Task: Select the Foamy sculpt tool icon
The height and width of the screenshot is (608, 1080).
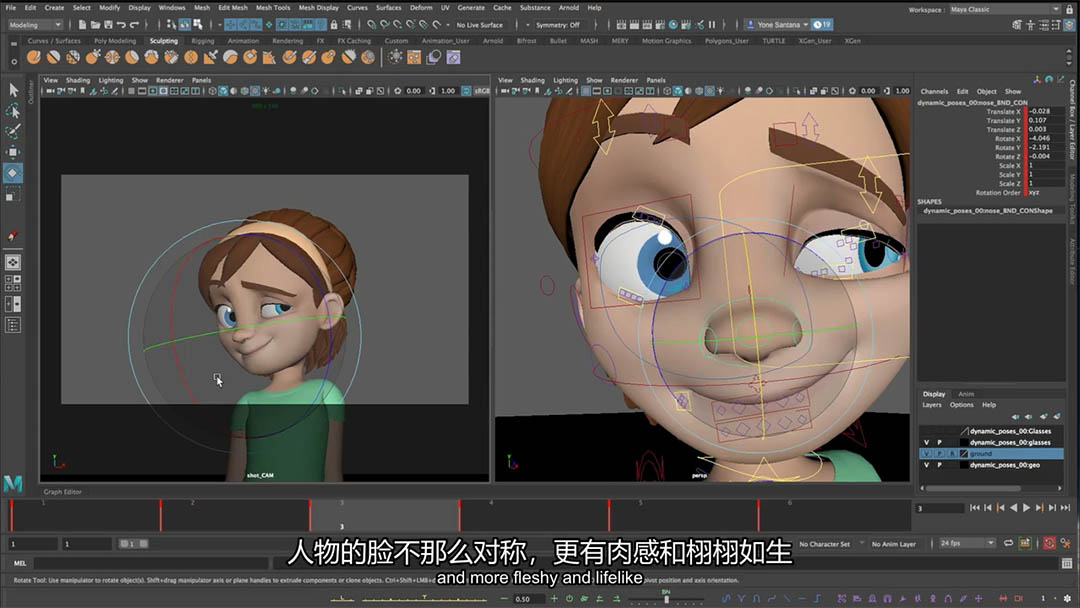Action: 151,57
